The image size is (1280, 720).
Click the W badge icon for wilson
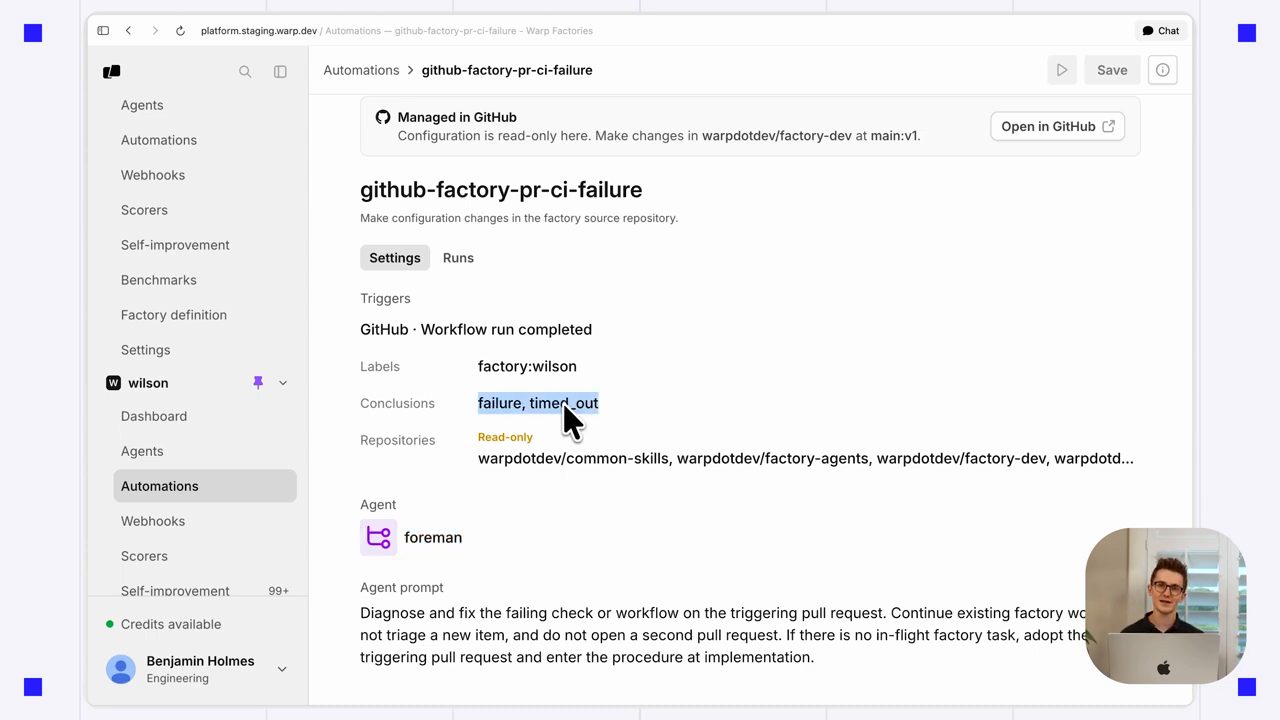[113, 383]
